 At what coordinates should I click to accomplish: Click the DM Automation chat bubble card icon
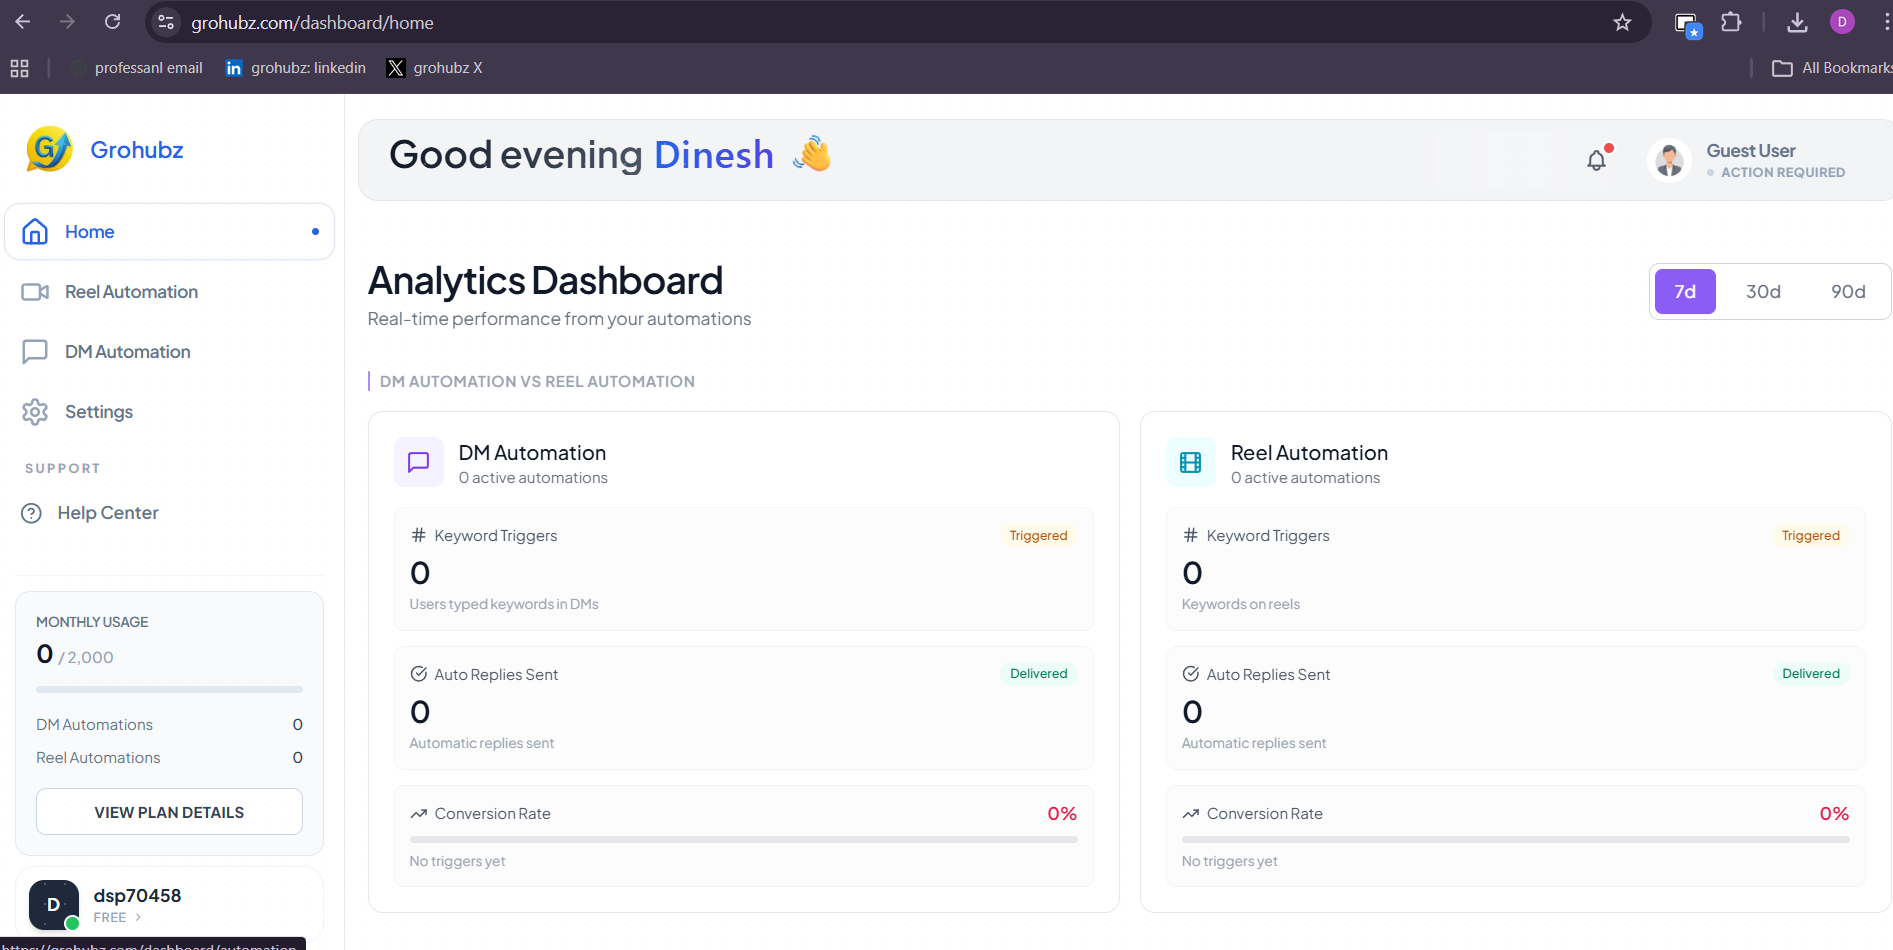pos(419,462)
